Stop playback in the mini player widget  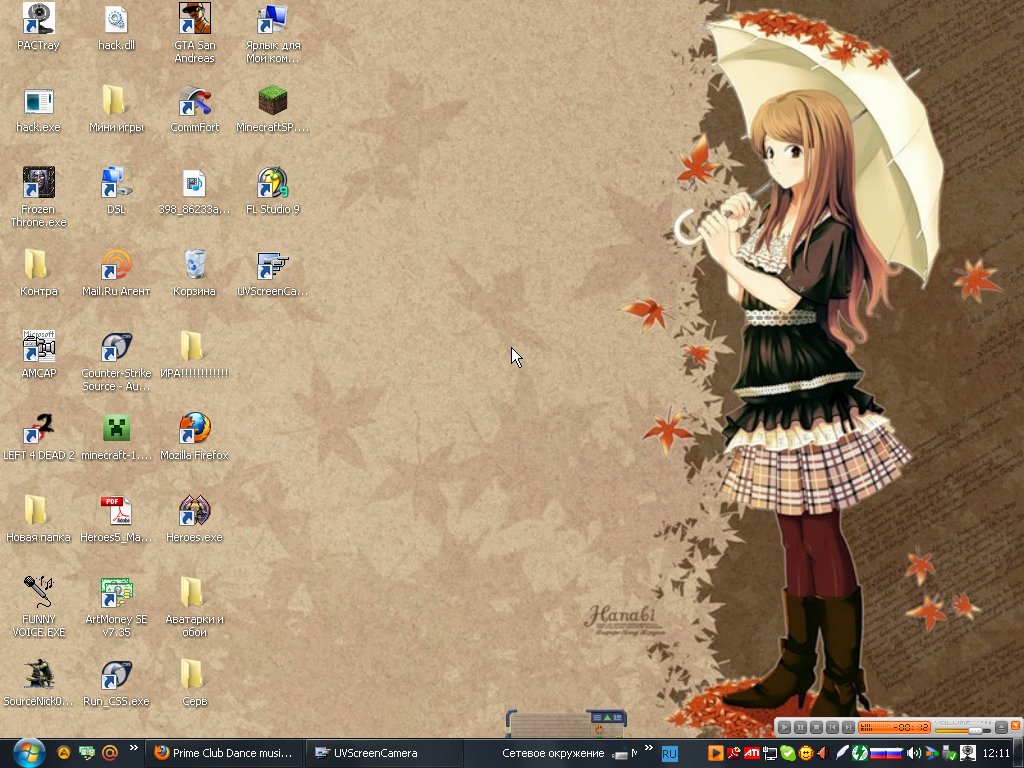pyautogui.click(x=816, y=728)
